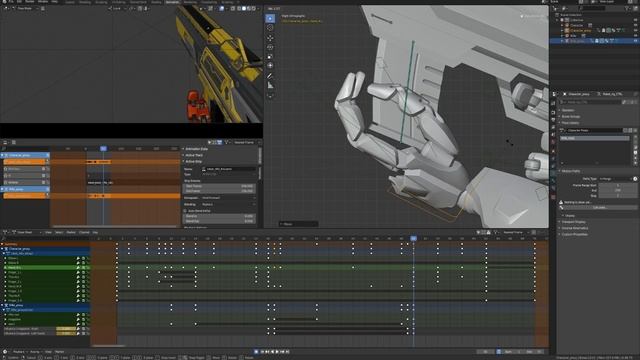Toggle mute checkbox on Hand_IK.L channel
This screenshot has width=640, height=360.
click(x=83, y=267)
